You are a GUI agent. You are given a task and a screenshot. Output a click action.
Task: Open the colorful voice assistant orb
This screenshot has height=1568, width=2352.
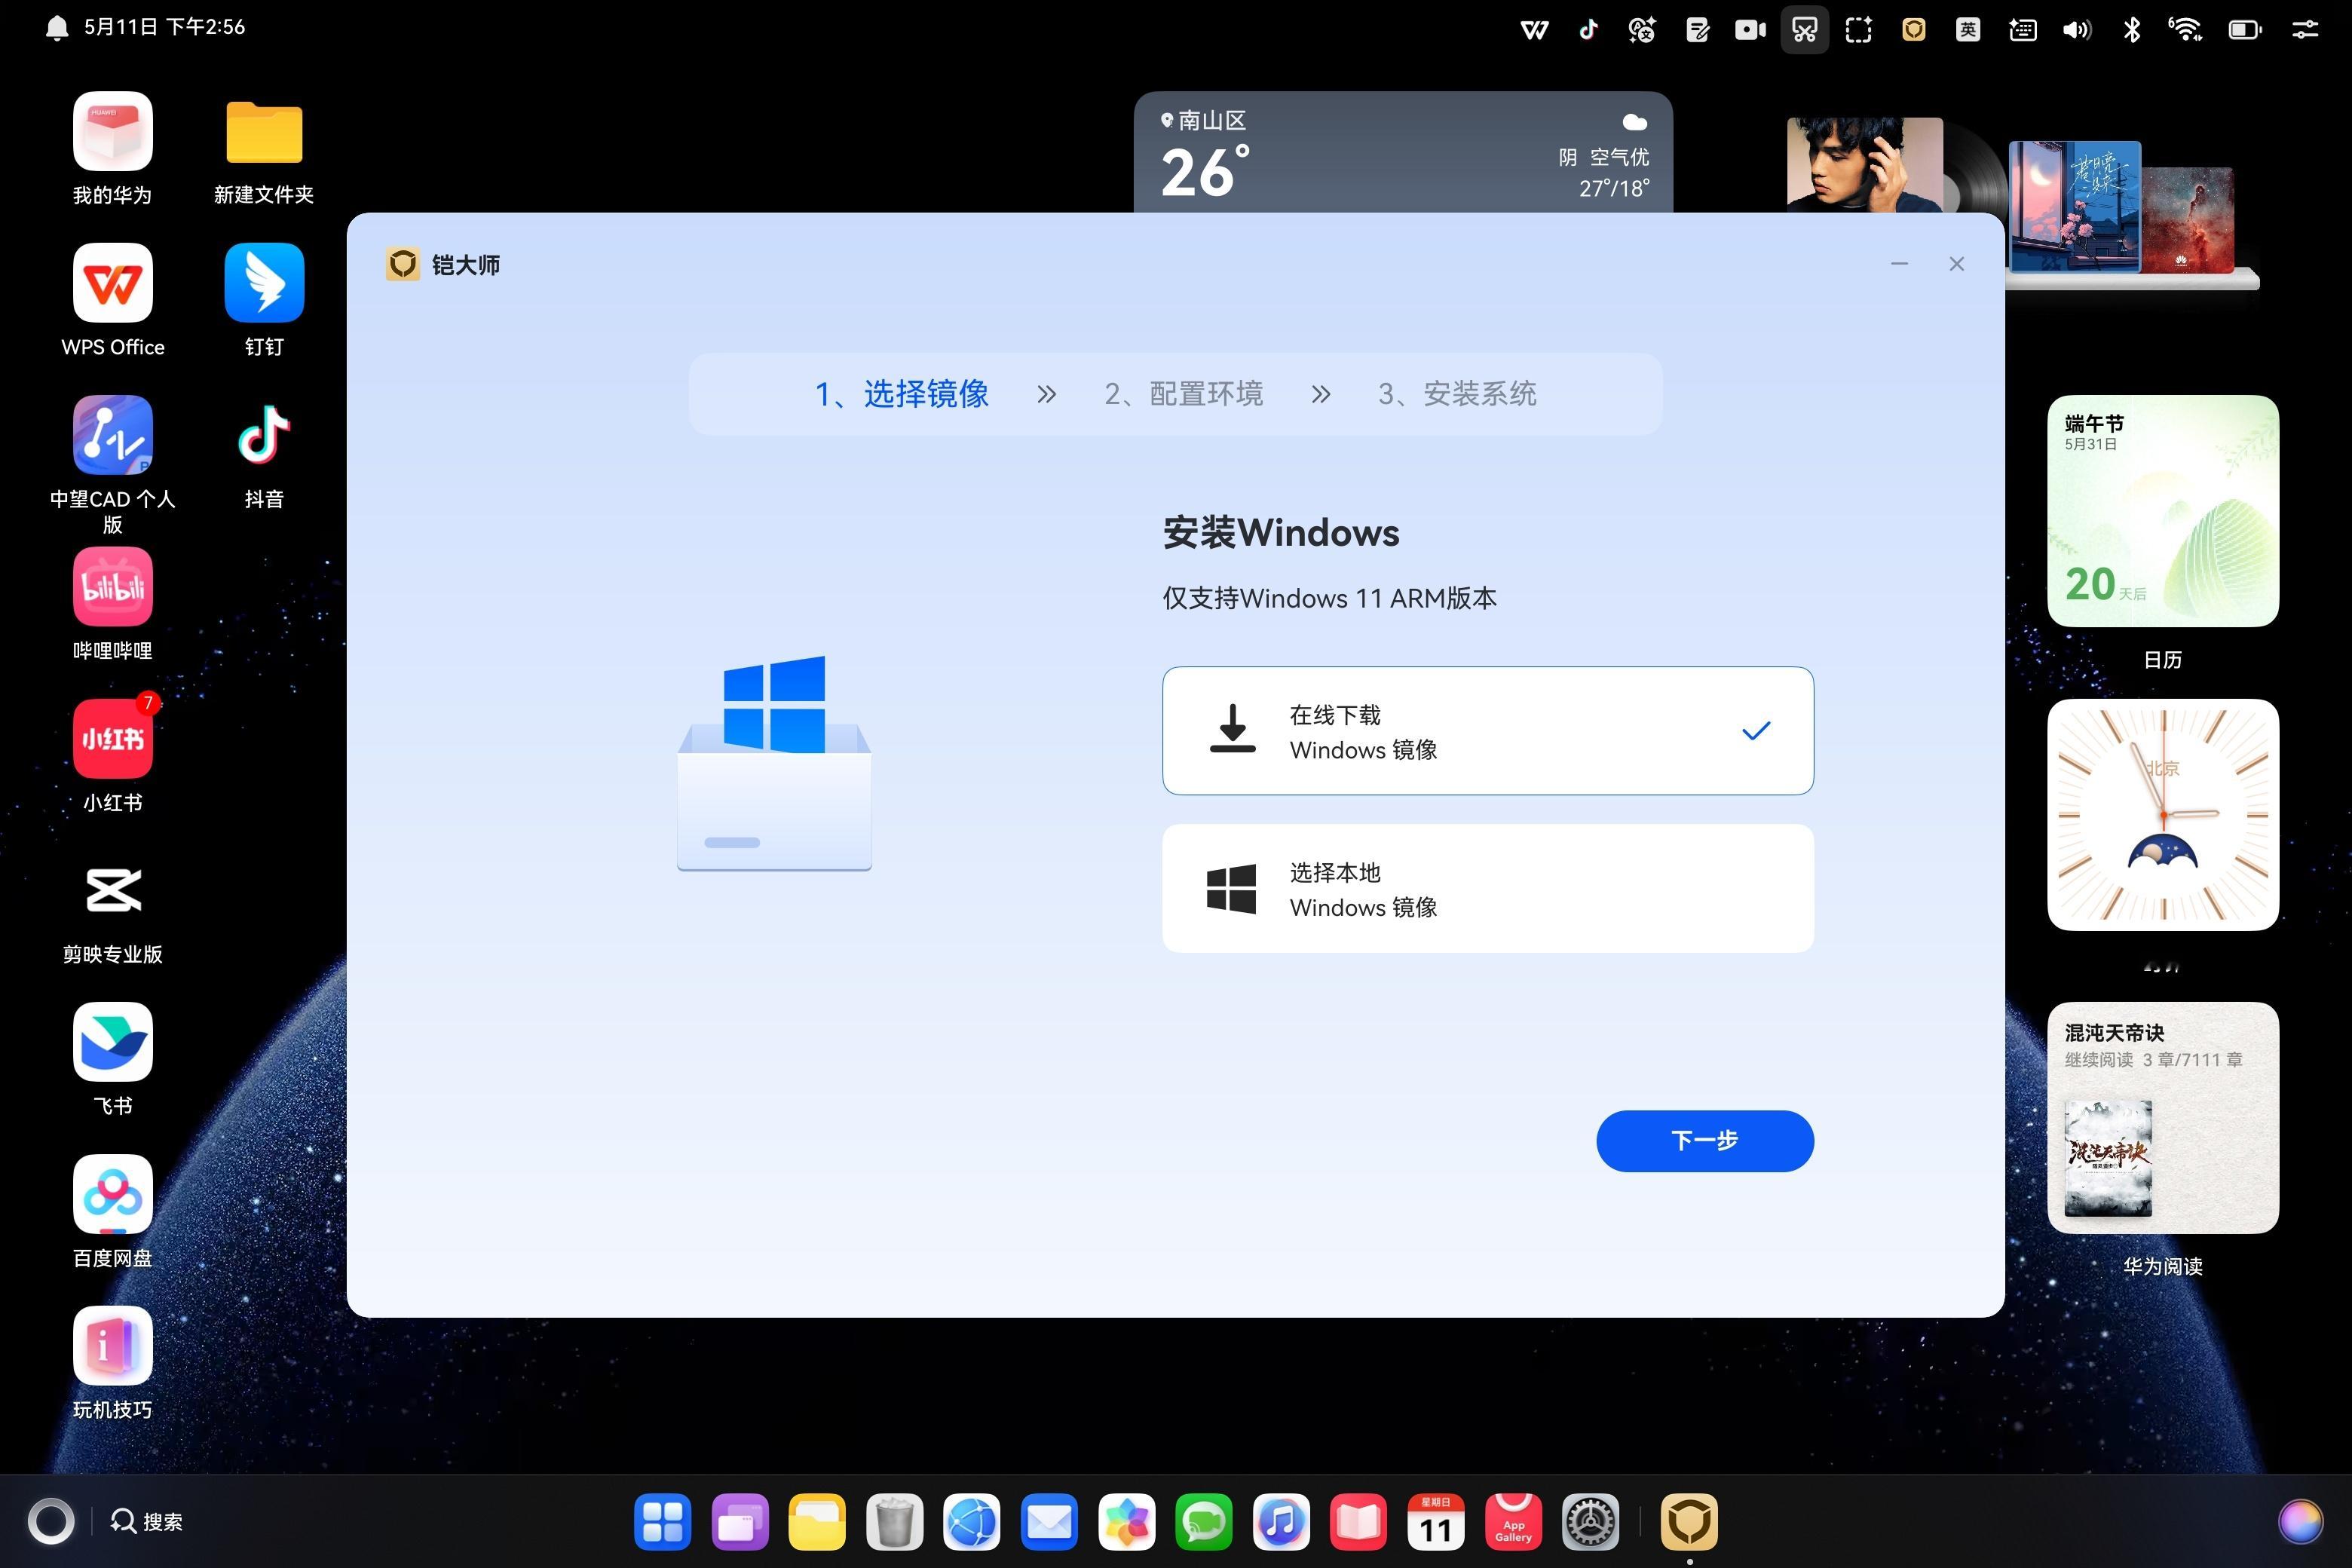point(2300,1522)
